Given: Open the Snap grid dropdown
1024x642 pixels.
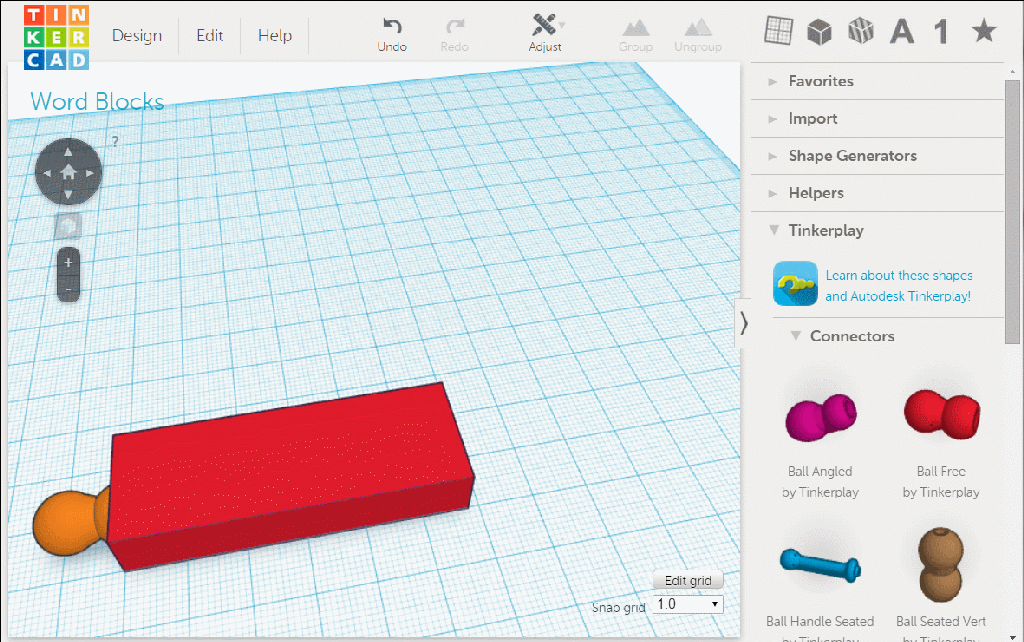Looking at the screenshot, I should tap(688, 605).
